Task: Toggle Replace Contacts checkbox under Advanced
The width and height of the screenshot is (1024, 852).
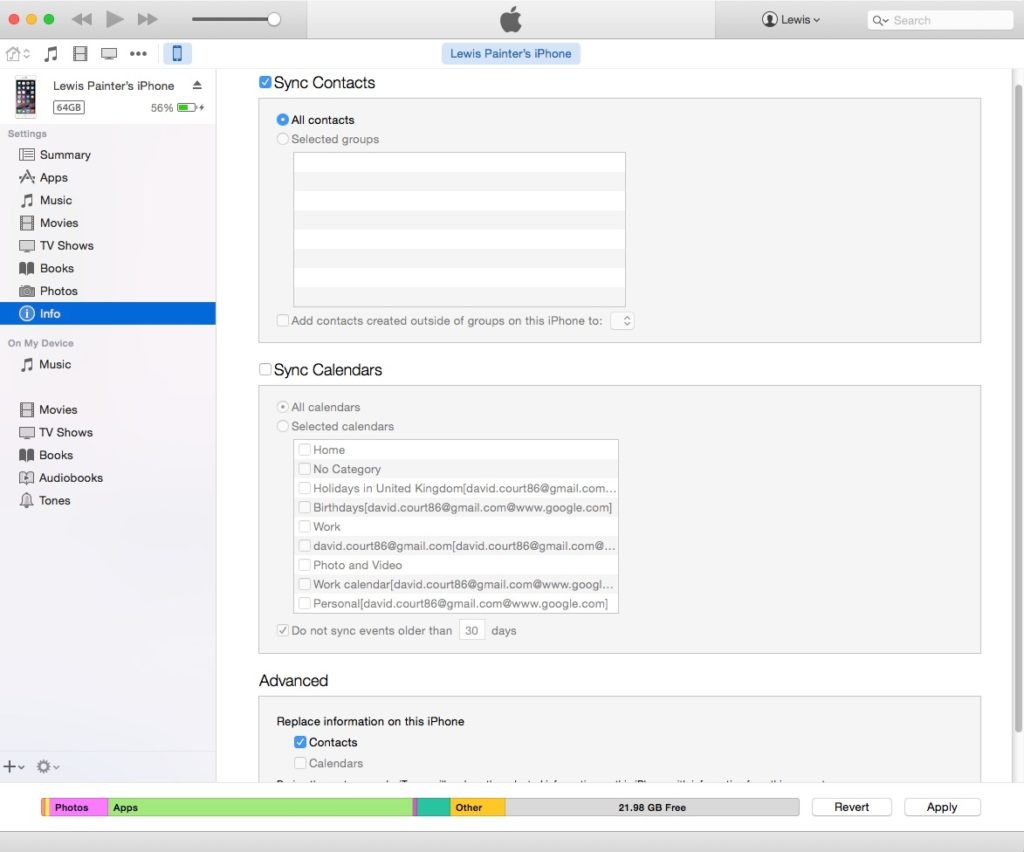Action: 300,742
